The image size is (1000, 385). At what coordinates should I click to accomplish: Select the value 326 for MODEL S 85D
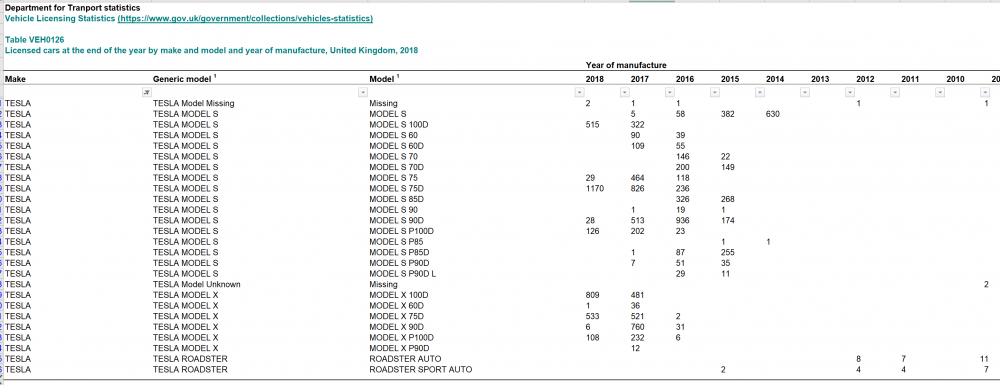click(x=682, y=199)
